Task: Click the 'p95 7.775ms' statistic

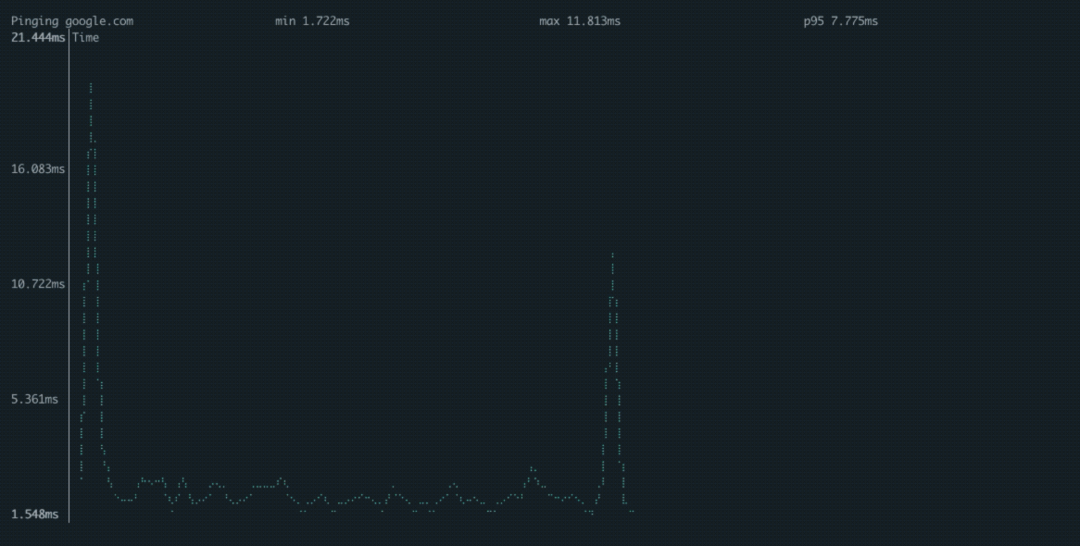Action: tap(840, 21)
